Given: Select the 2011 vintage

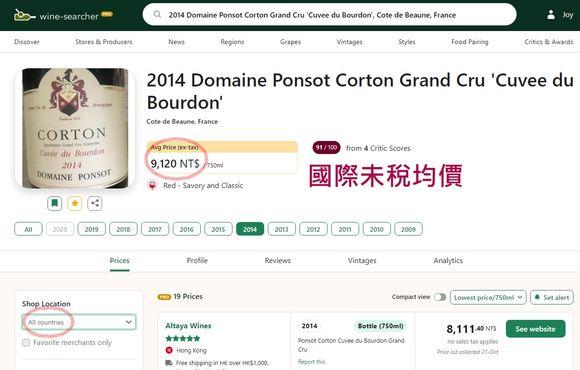Looking at the screenshot, I should click(345, 229).
